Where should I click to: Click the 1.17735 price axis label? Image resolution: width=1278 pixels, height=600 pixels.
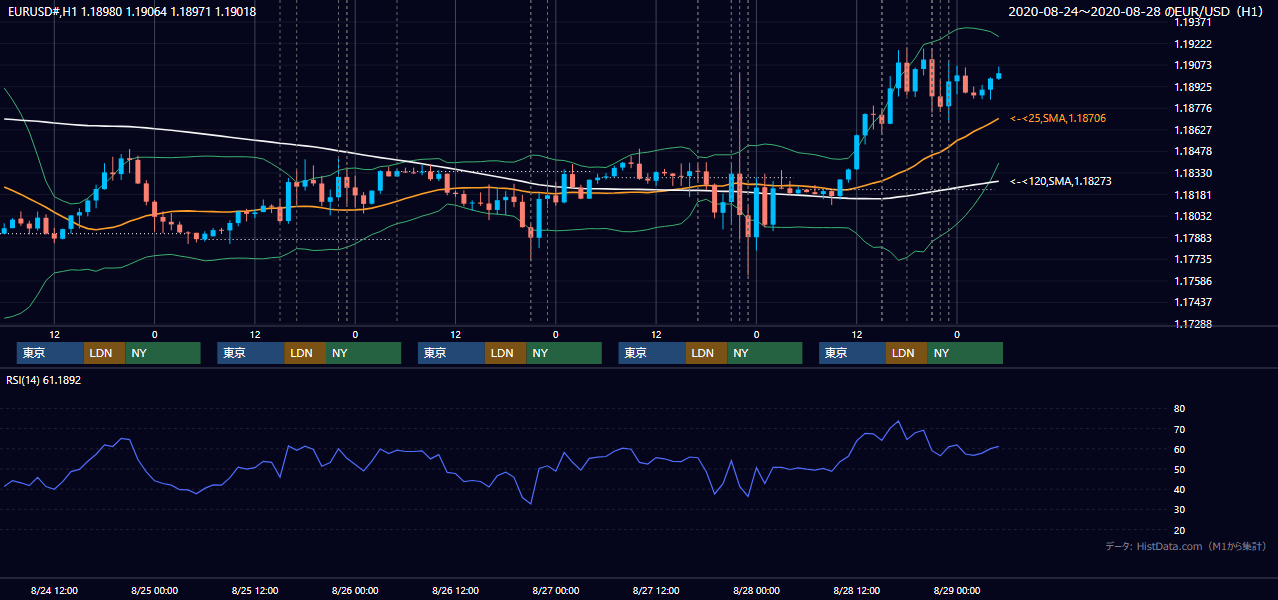pyautogui.click(x=1194, y=260)
